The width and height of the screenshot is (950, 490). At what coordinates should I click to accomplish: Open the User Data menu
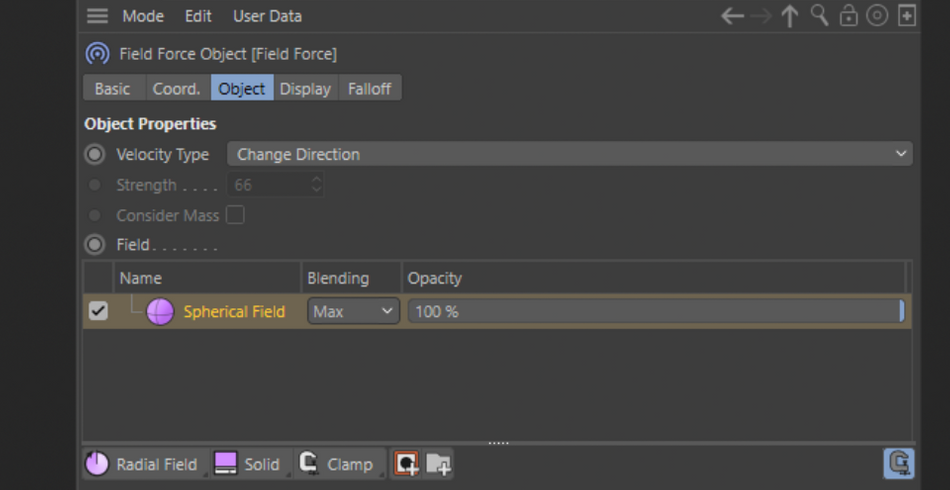click(x=267, y=16)
